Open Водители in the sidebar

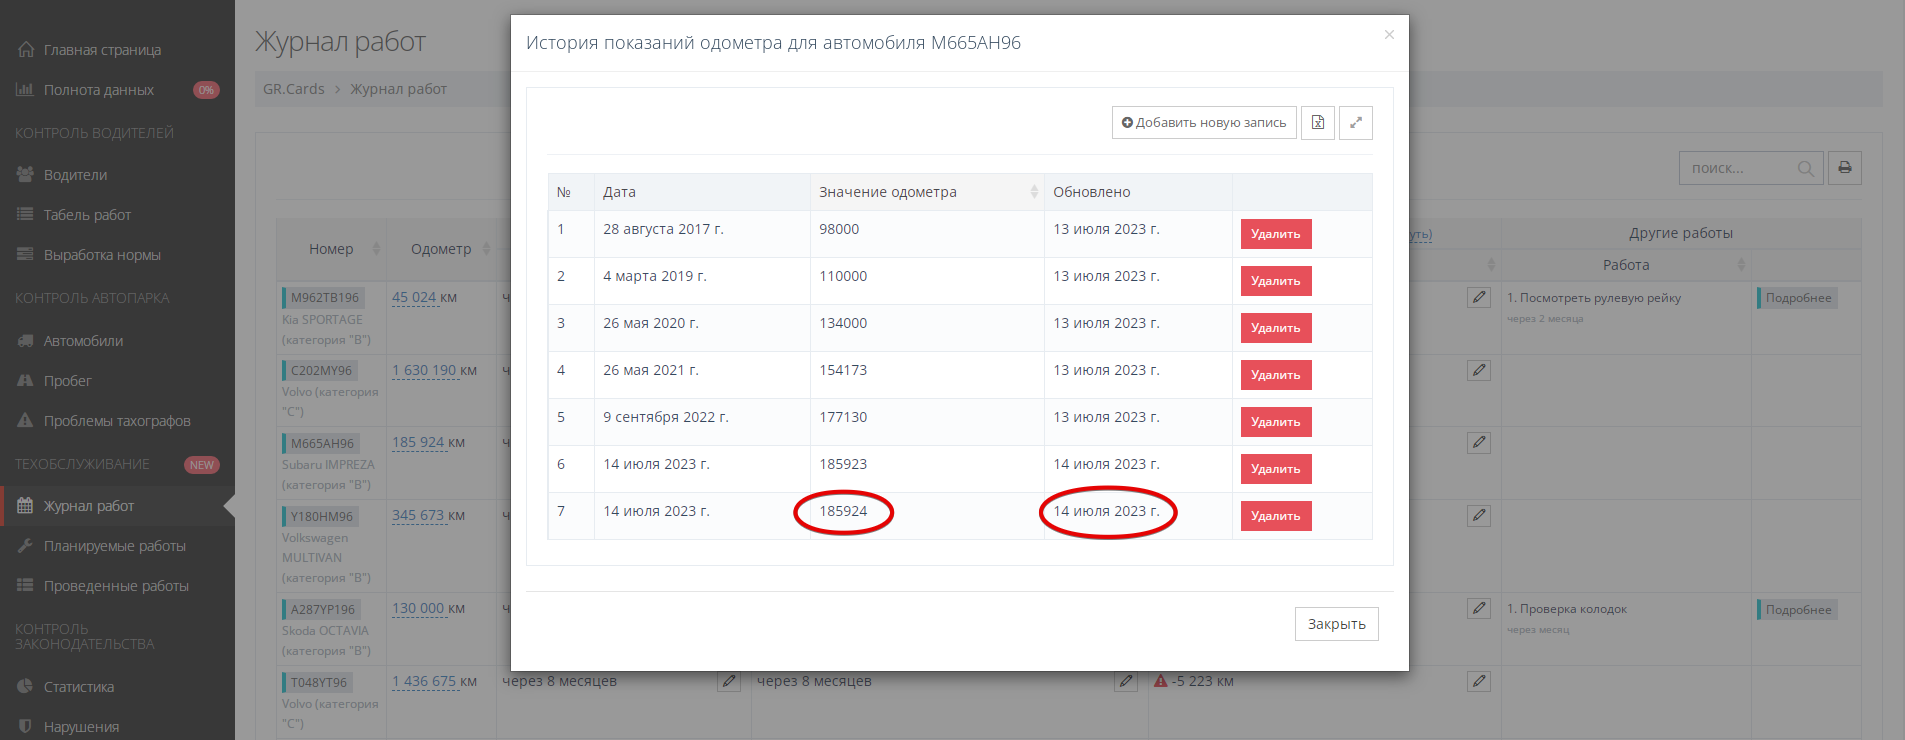point(75,175)
